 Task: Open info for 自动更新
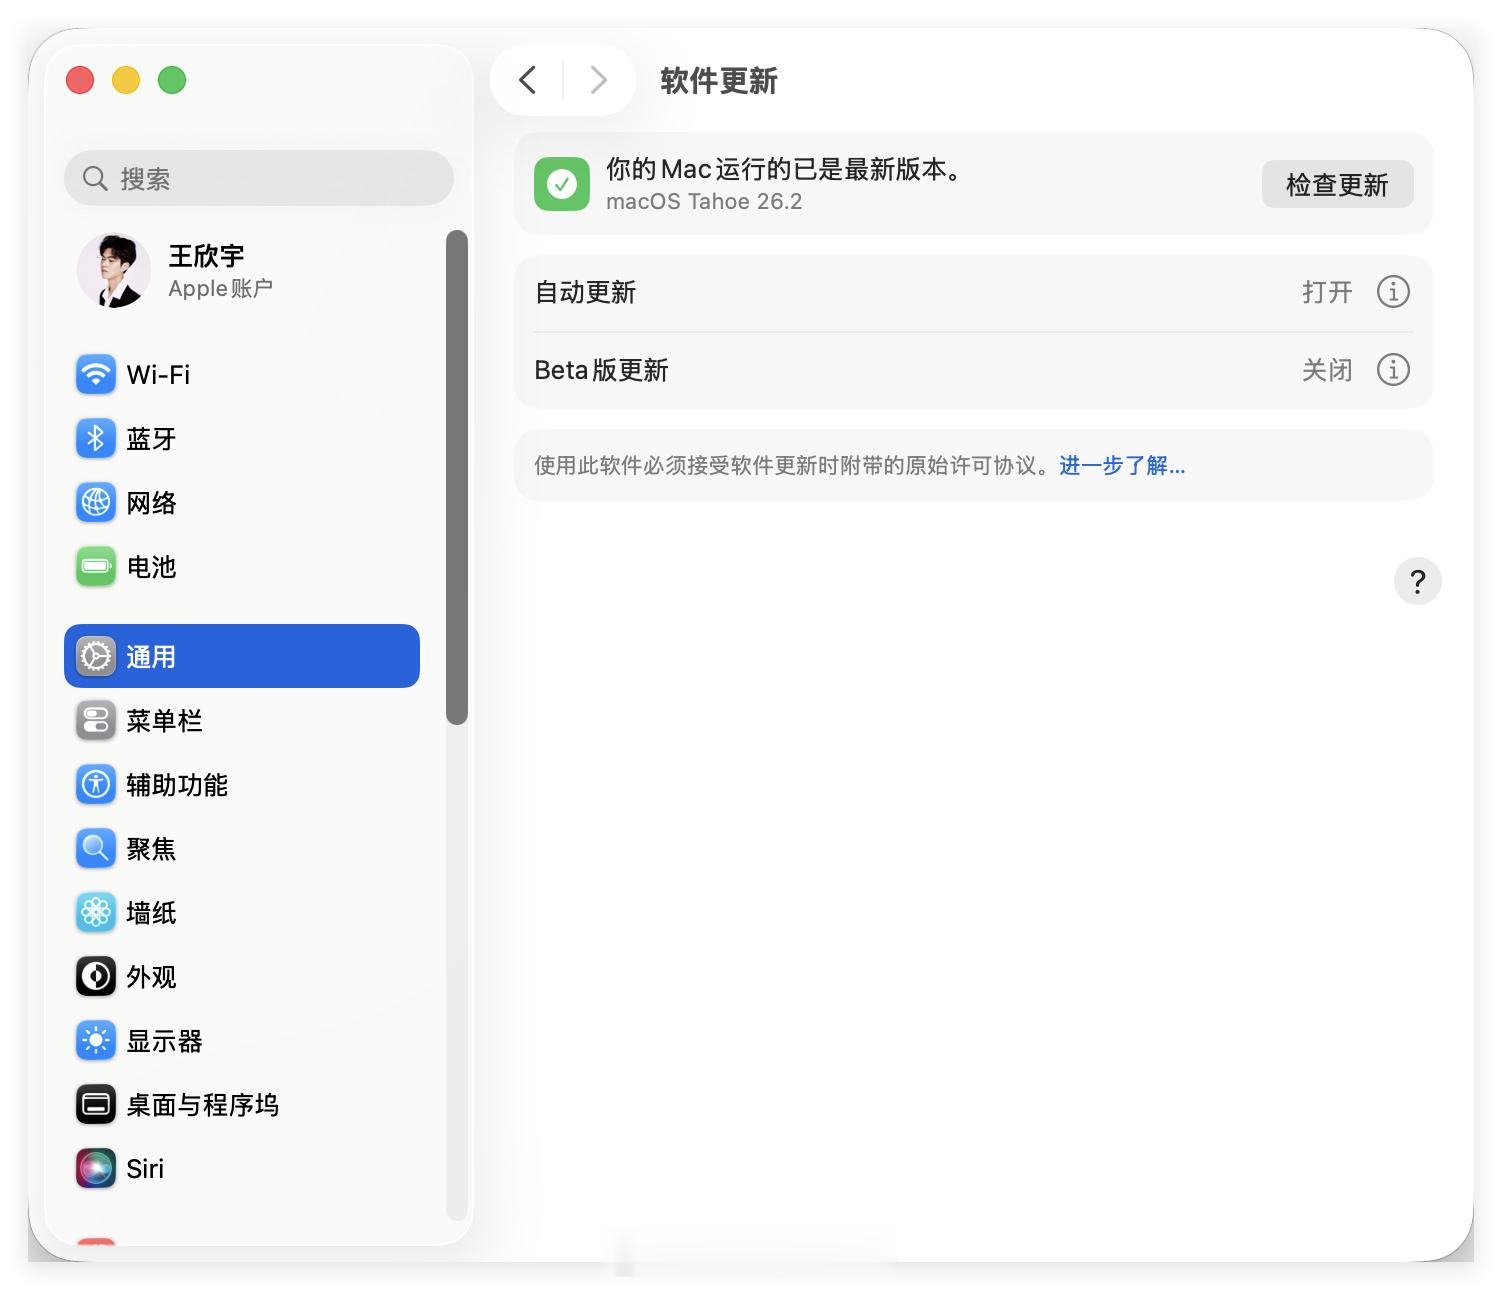click(1393, 292)
